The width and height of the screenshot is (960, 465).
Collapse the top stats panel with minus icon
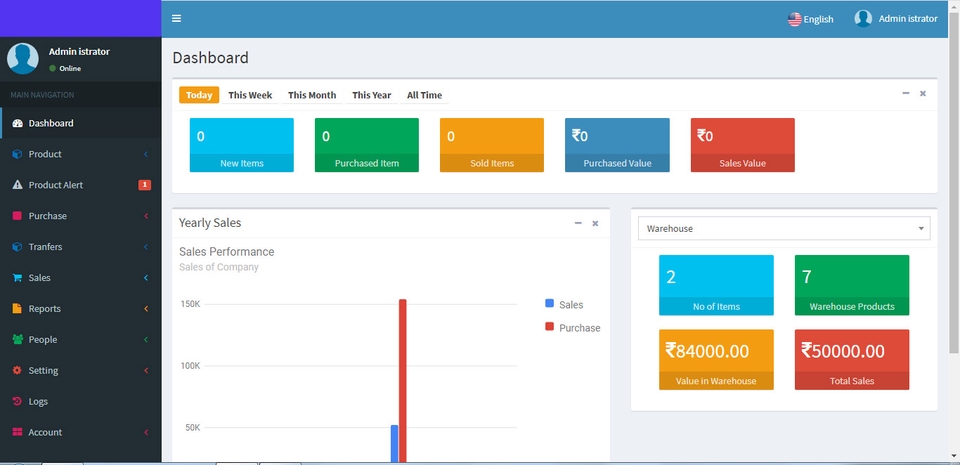tap(906, 93)
